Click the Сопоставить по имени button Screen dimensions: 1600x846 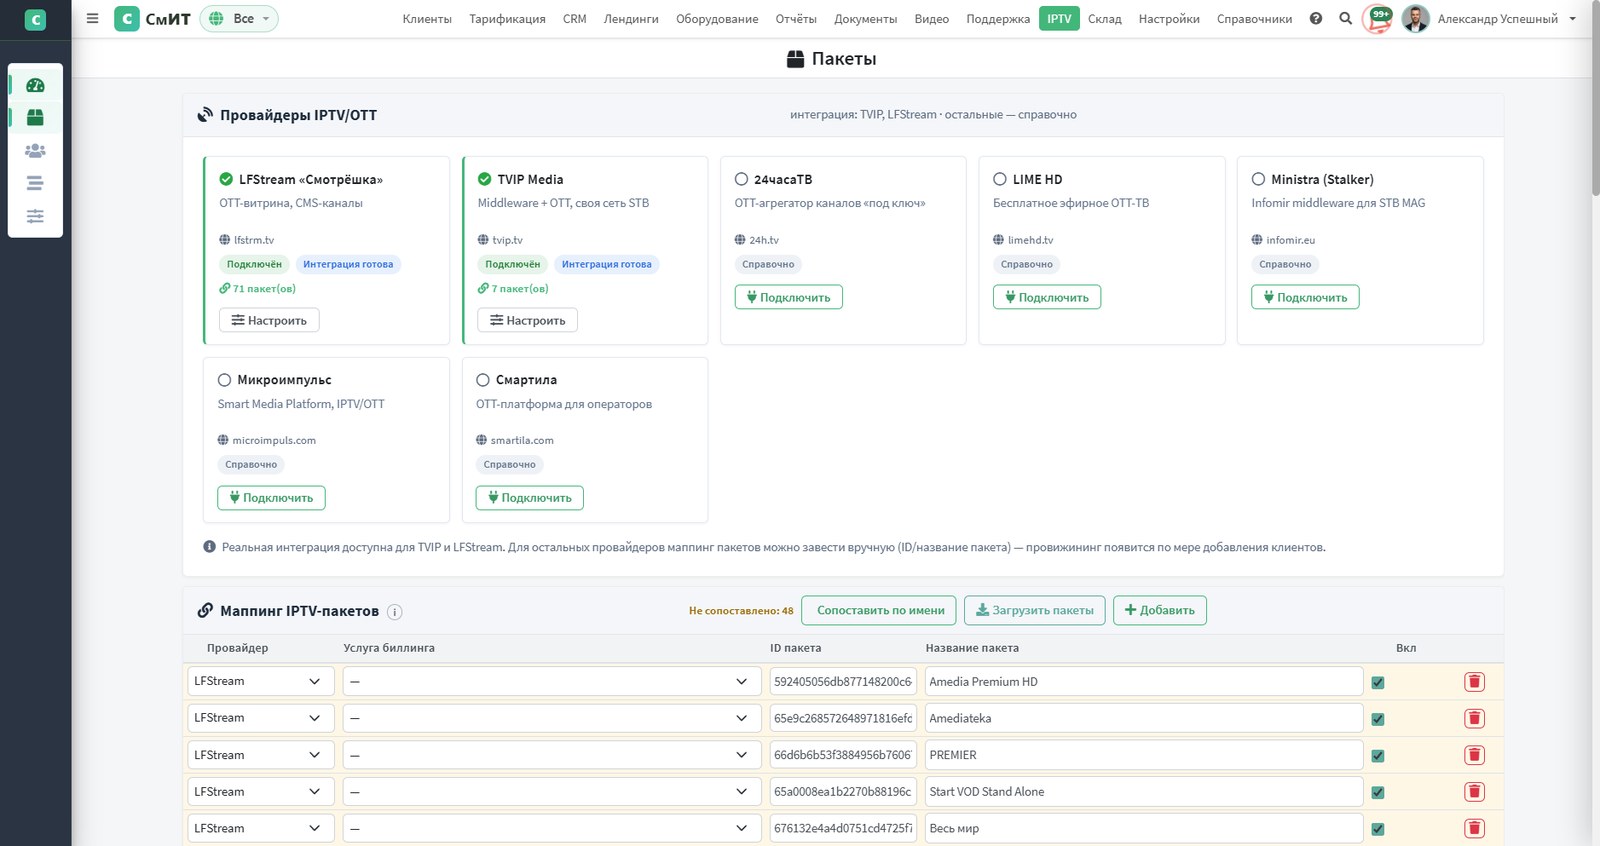[879, 610]
